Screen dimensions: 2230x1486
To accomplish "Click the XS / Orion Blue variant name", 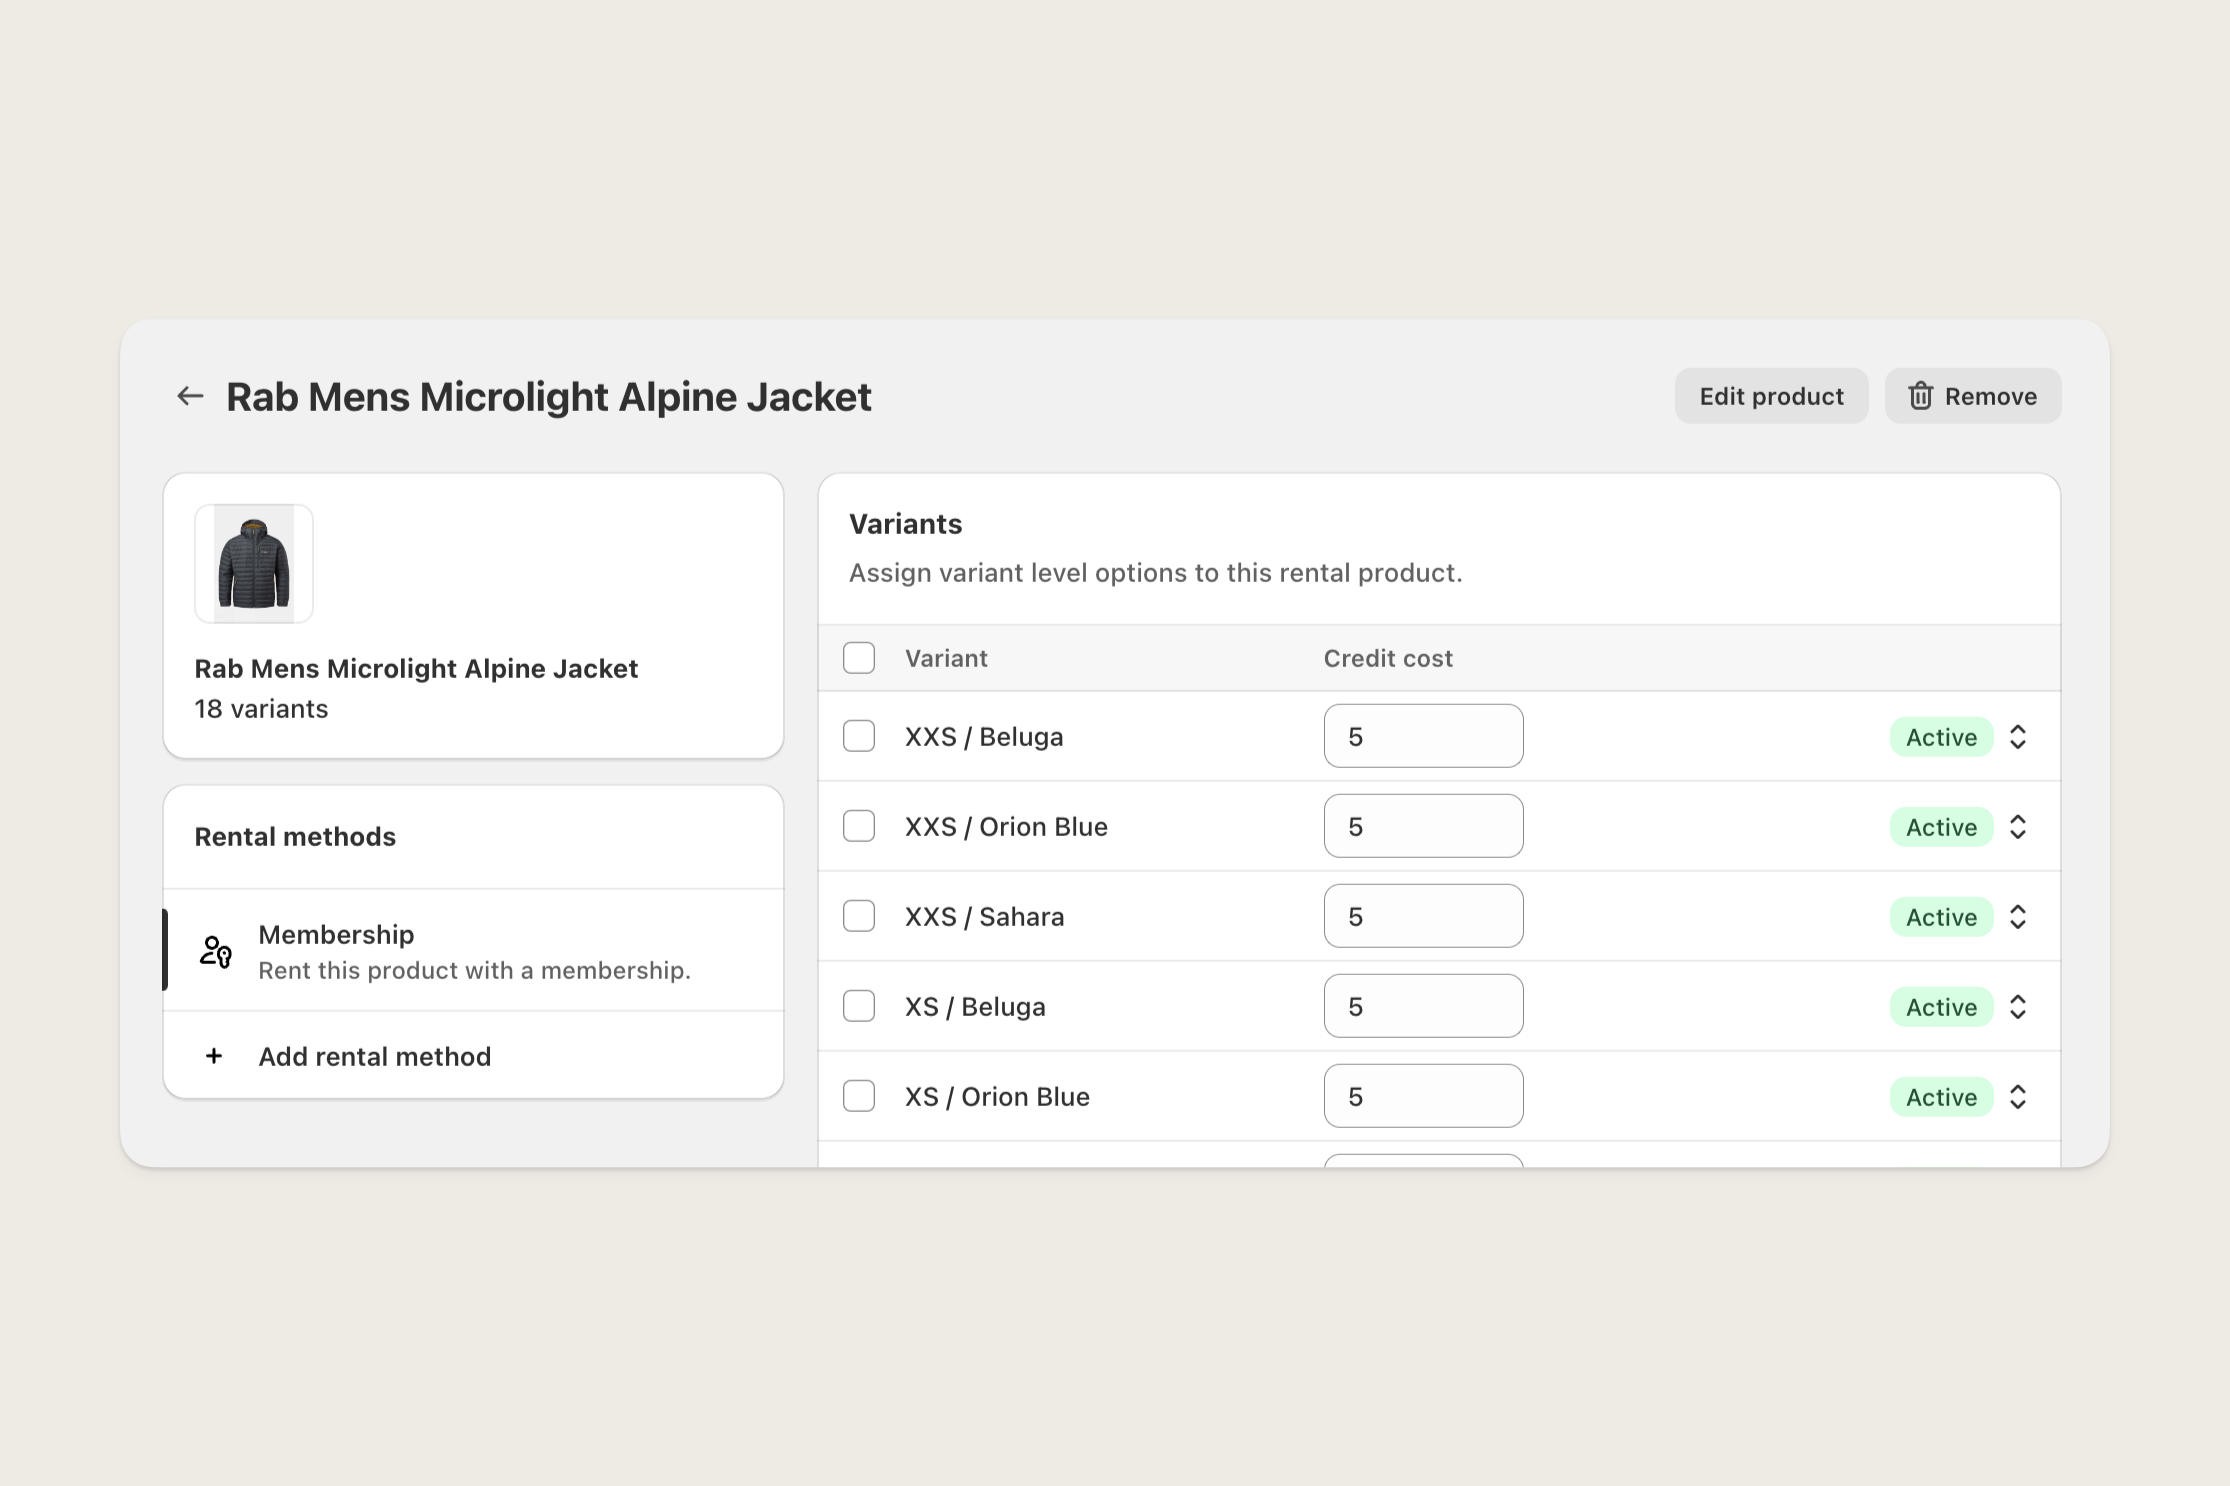I will tap(997, 1097).
